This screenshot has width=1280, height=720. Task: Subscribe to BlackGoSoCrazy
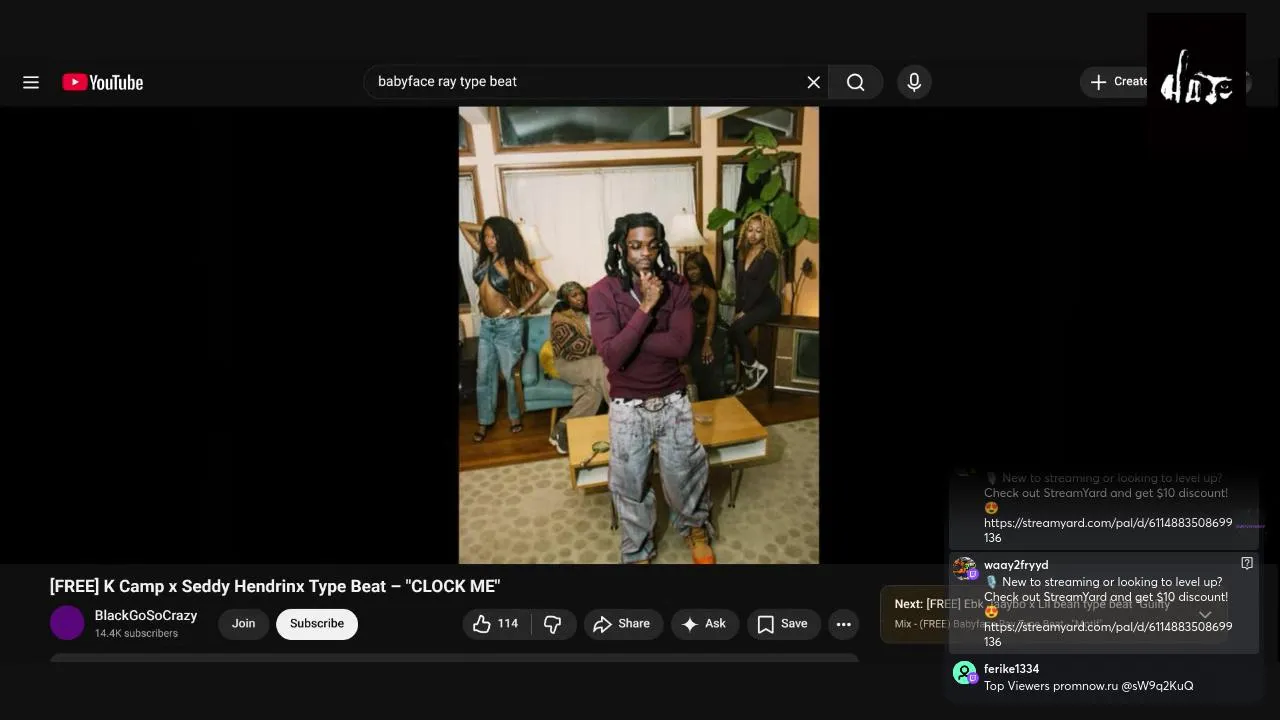pos(317,624)
